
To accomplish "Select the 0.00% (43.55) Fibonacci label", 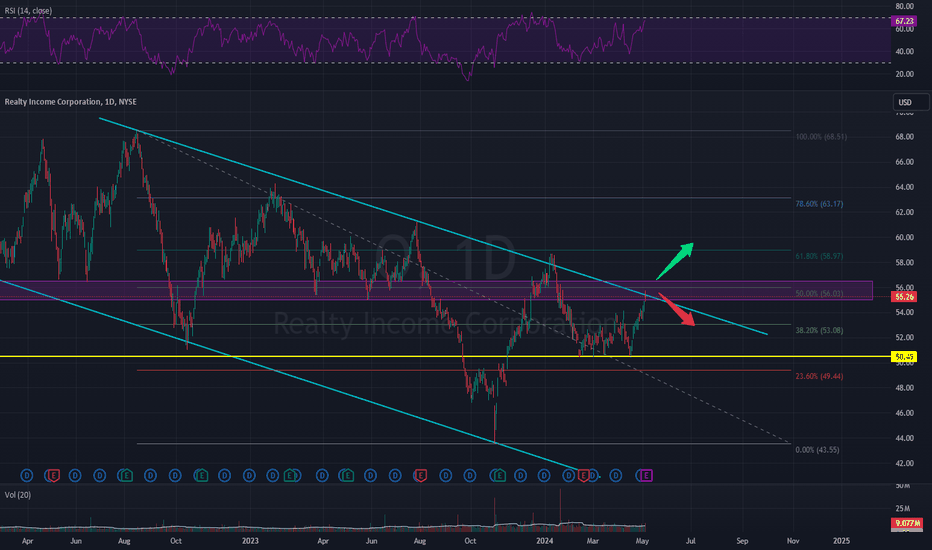I will [x=817, y=450].
